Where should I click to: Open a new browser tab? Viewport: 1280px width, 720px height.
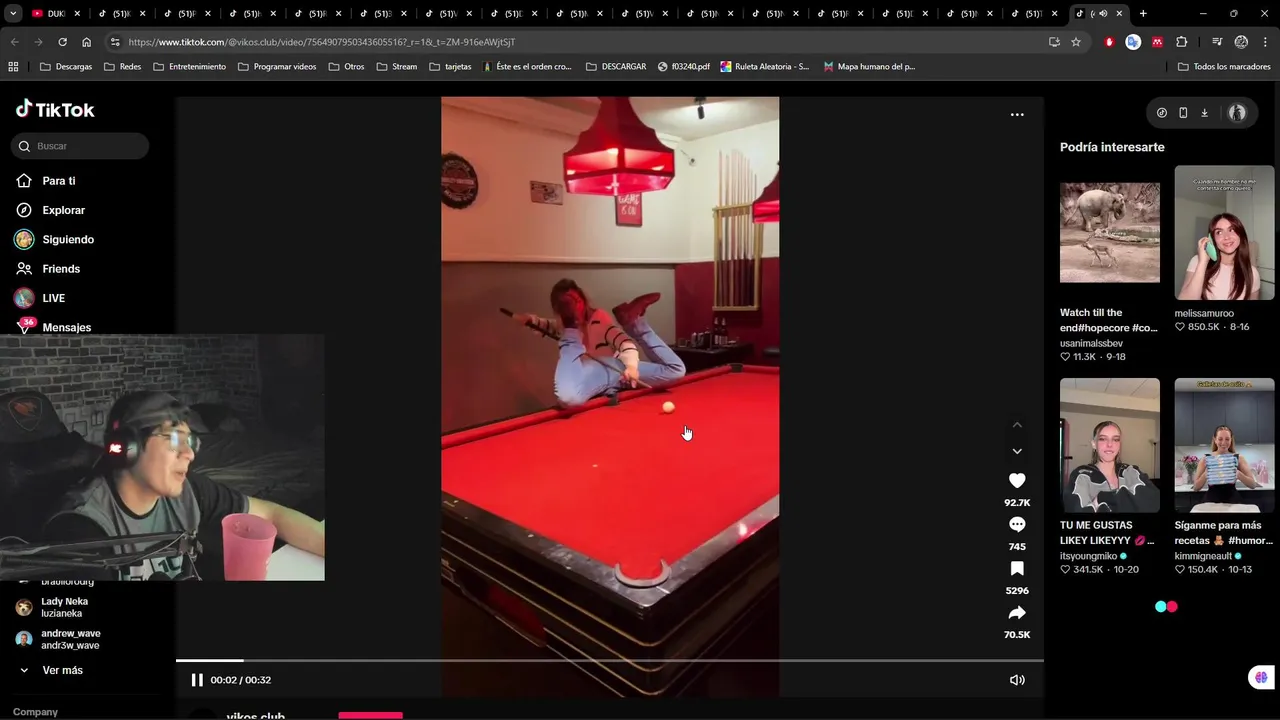click(1143, 14)
